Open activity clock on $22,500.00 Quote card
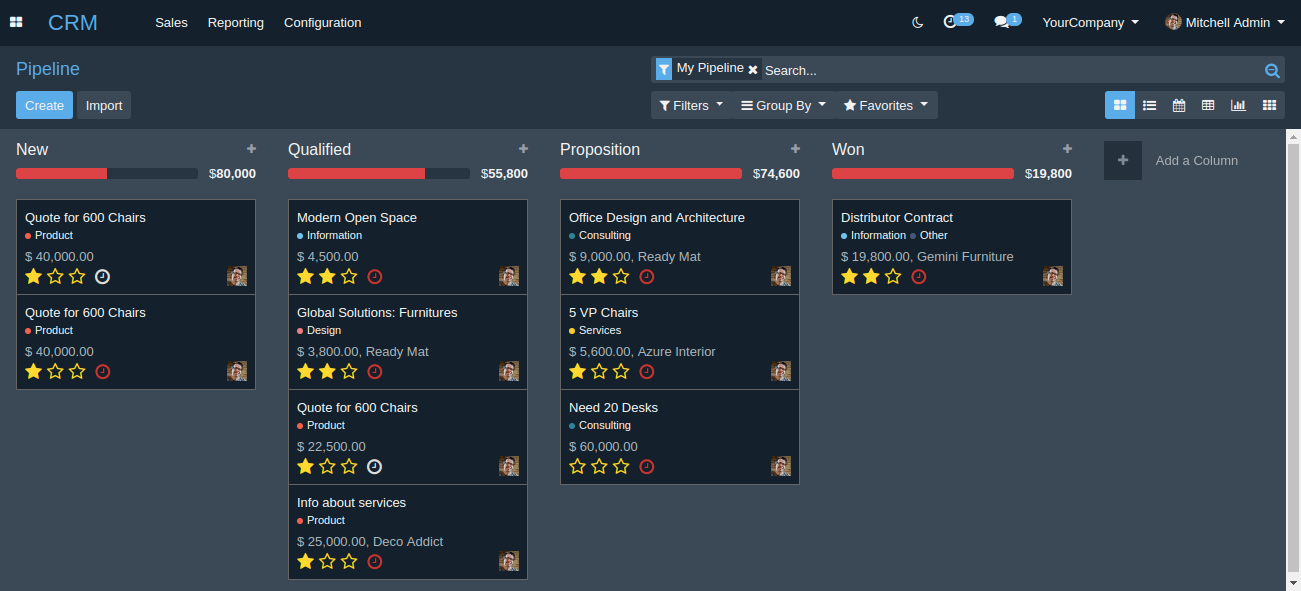The width and height of the screenshot is (1301, 591). click(x=375, y=467)
